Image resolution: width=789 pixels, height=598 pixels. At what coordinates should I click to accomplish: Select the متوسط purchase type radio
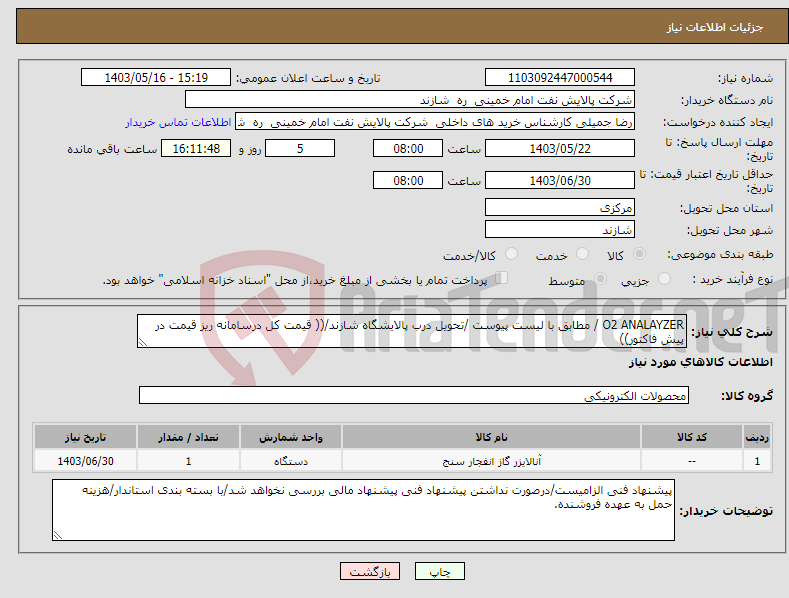pos(600,279)
